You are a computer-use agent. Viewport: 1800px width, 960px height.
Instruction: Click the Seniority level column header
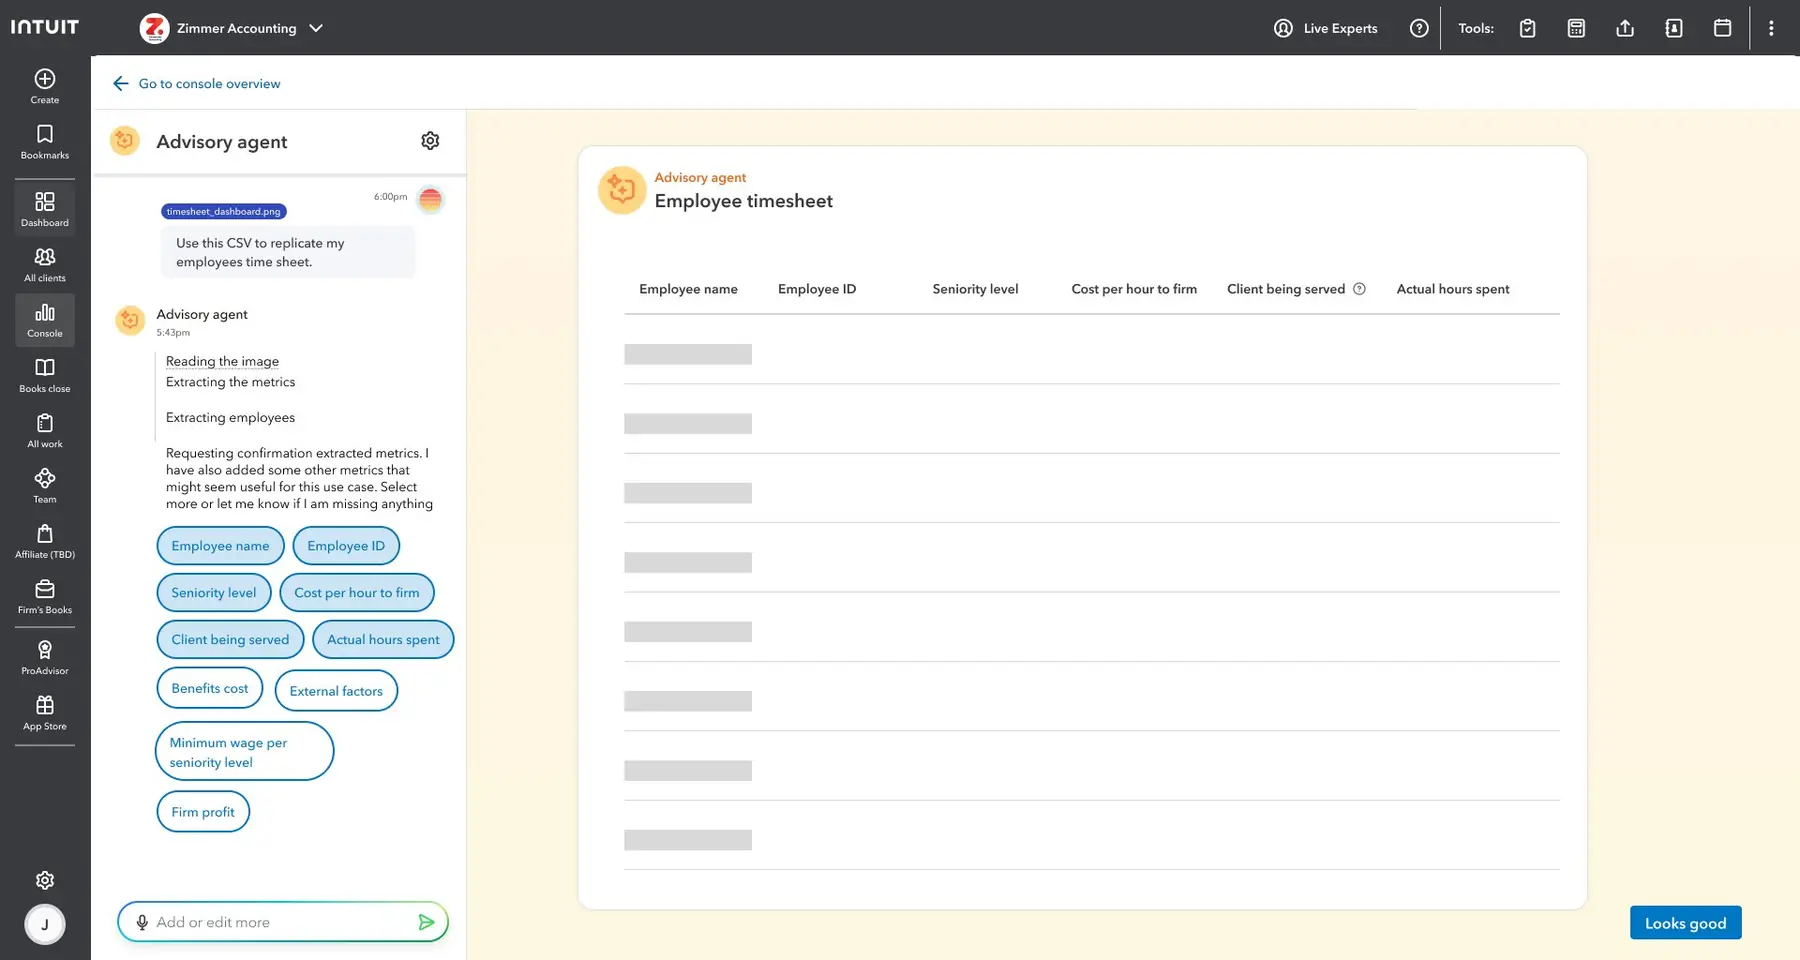coord(975,289)
